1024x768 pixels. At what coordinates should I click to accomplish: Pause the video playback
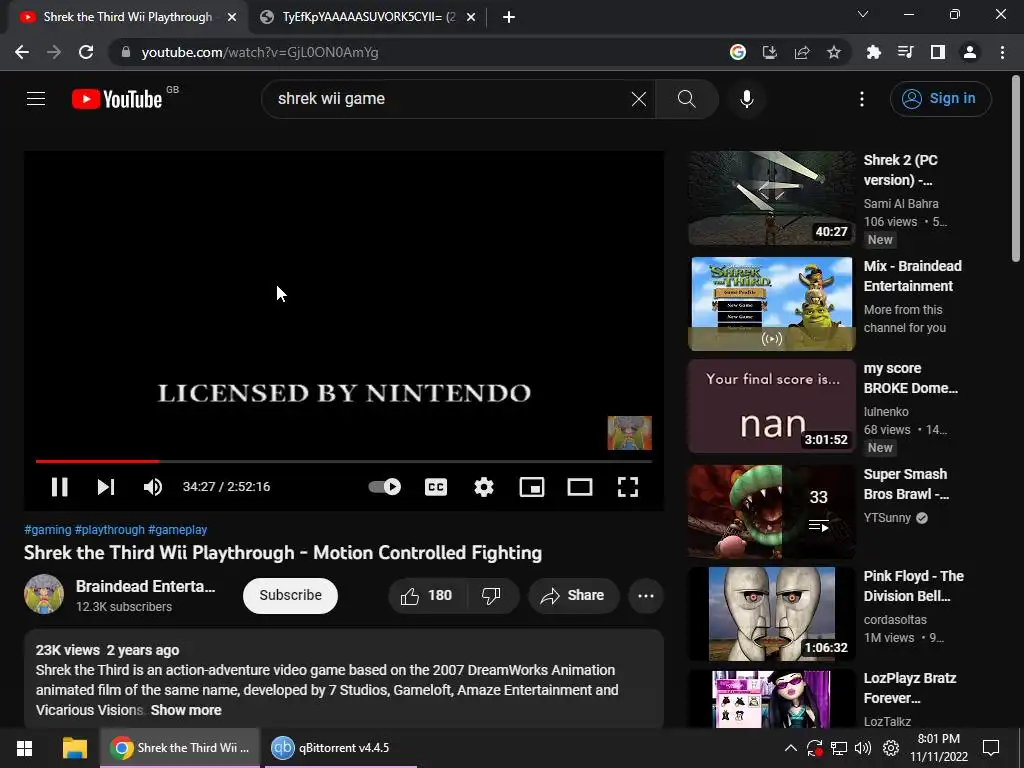[59, 487]
